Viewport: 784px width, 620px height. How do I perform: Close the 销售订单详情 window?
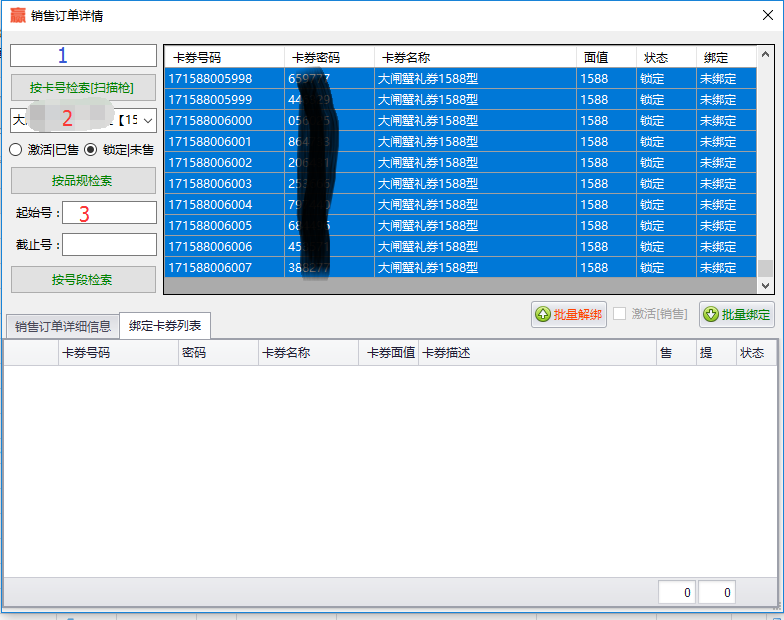(768, 15)
